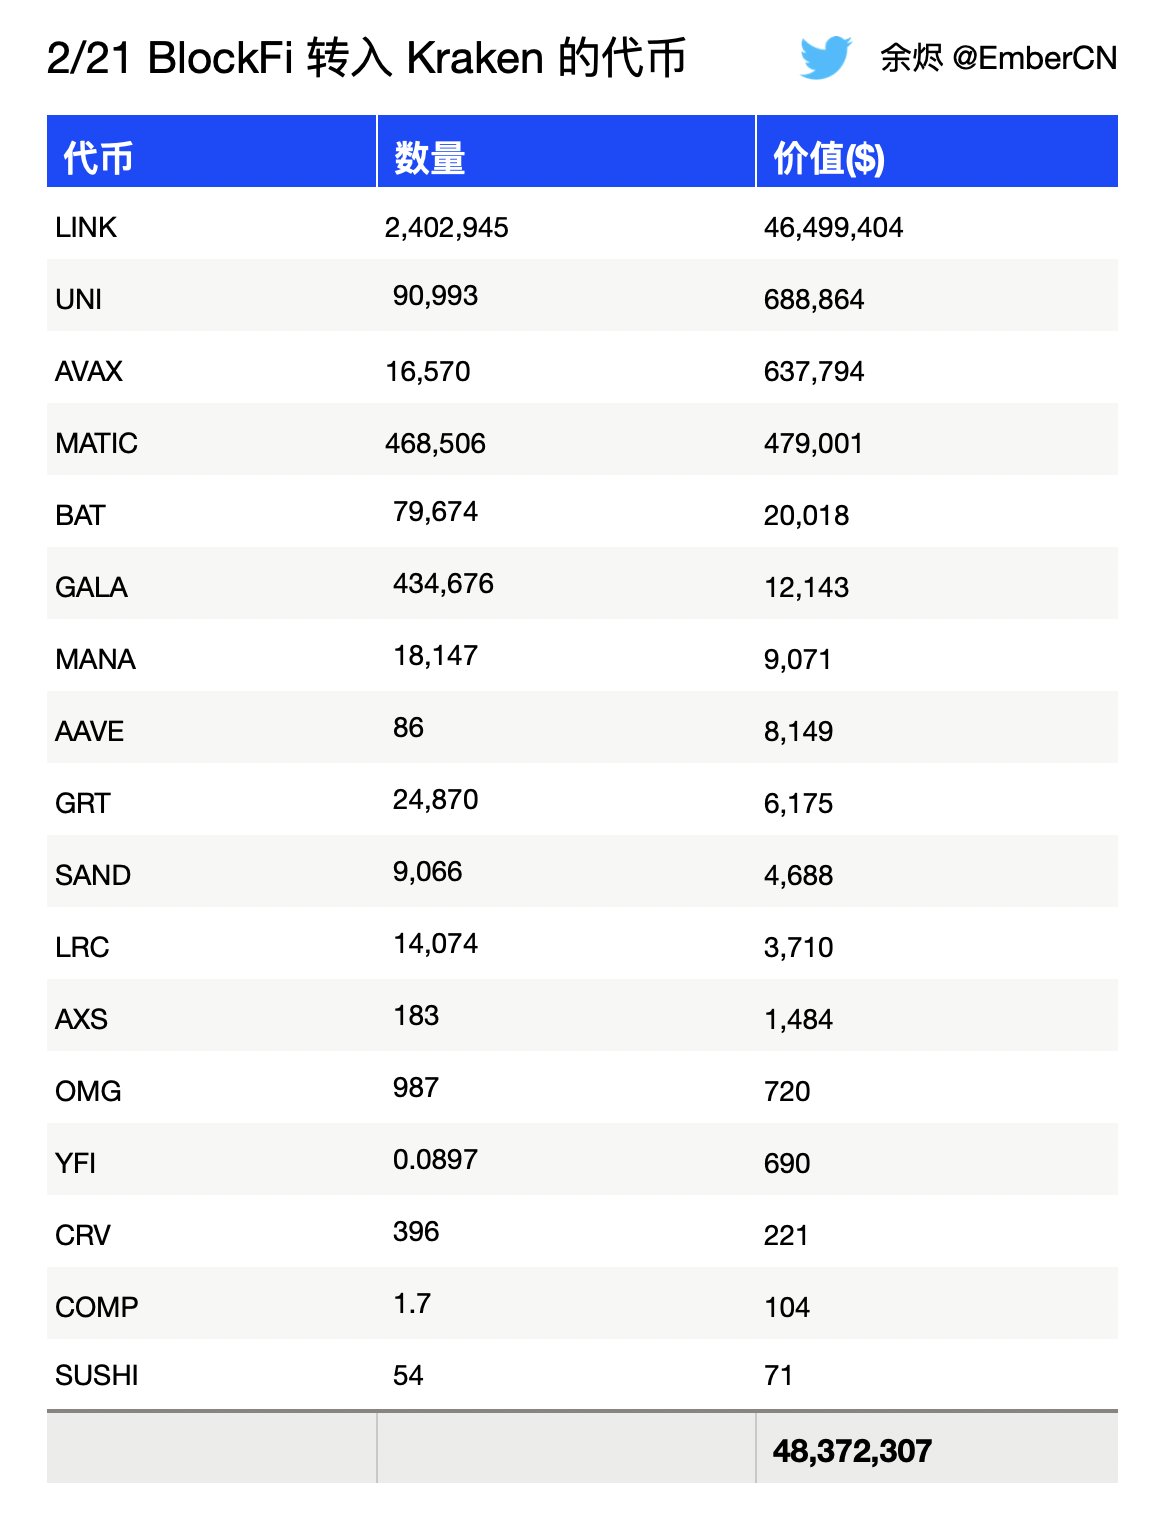
Task: Click the LINK value 46,499,404
Action: tap(833, 228)
